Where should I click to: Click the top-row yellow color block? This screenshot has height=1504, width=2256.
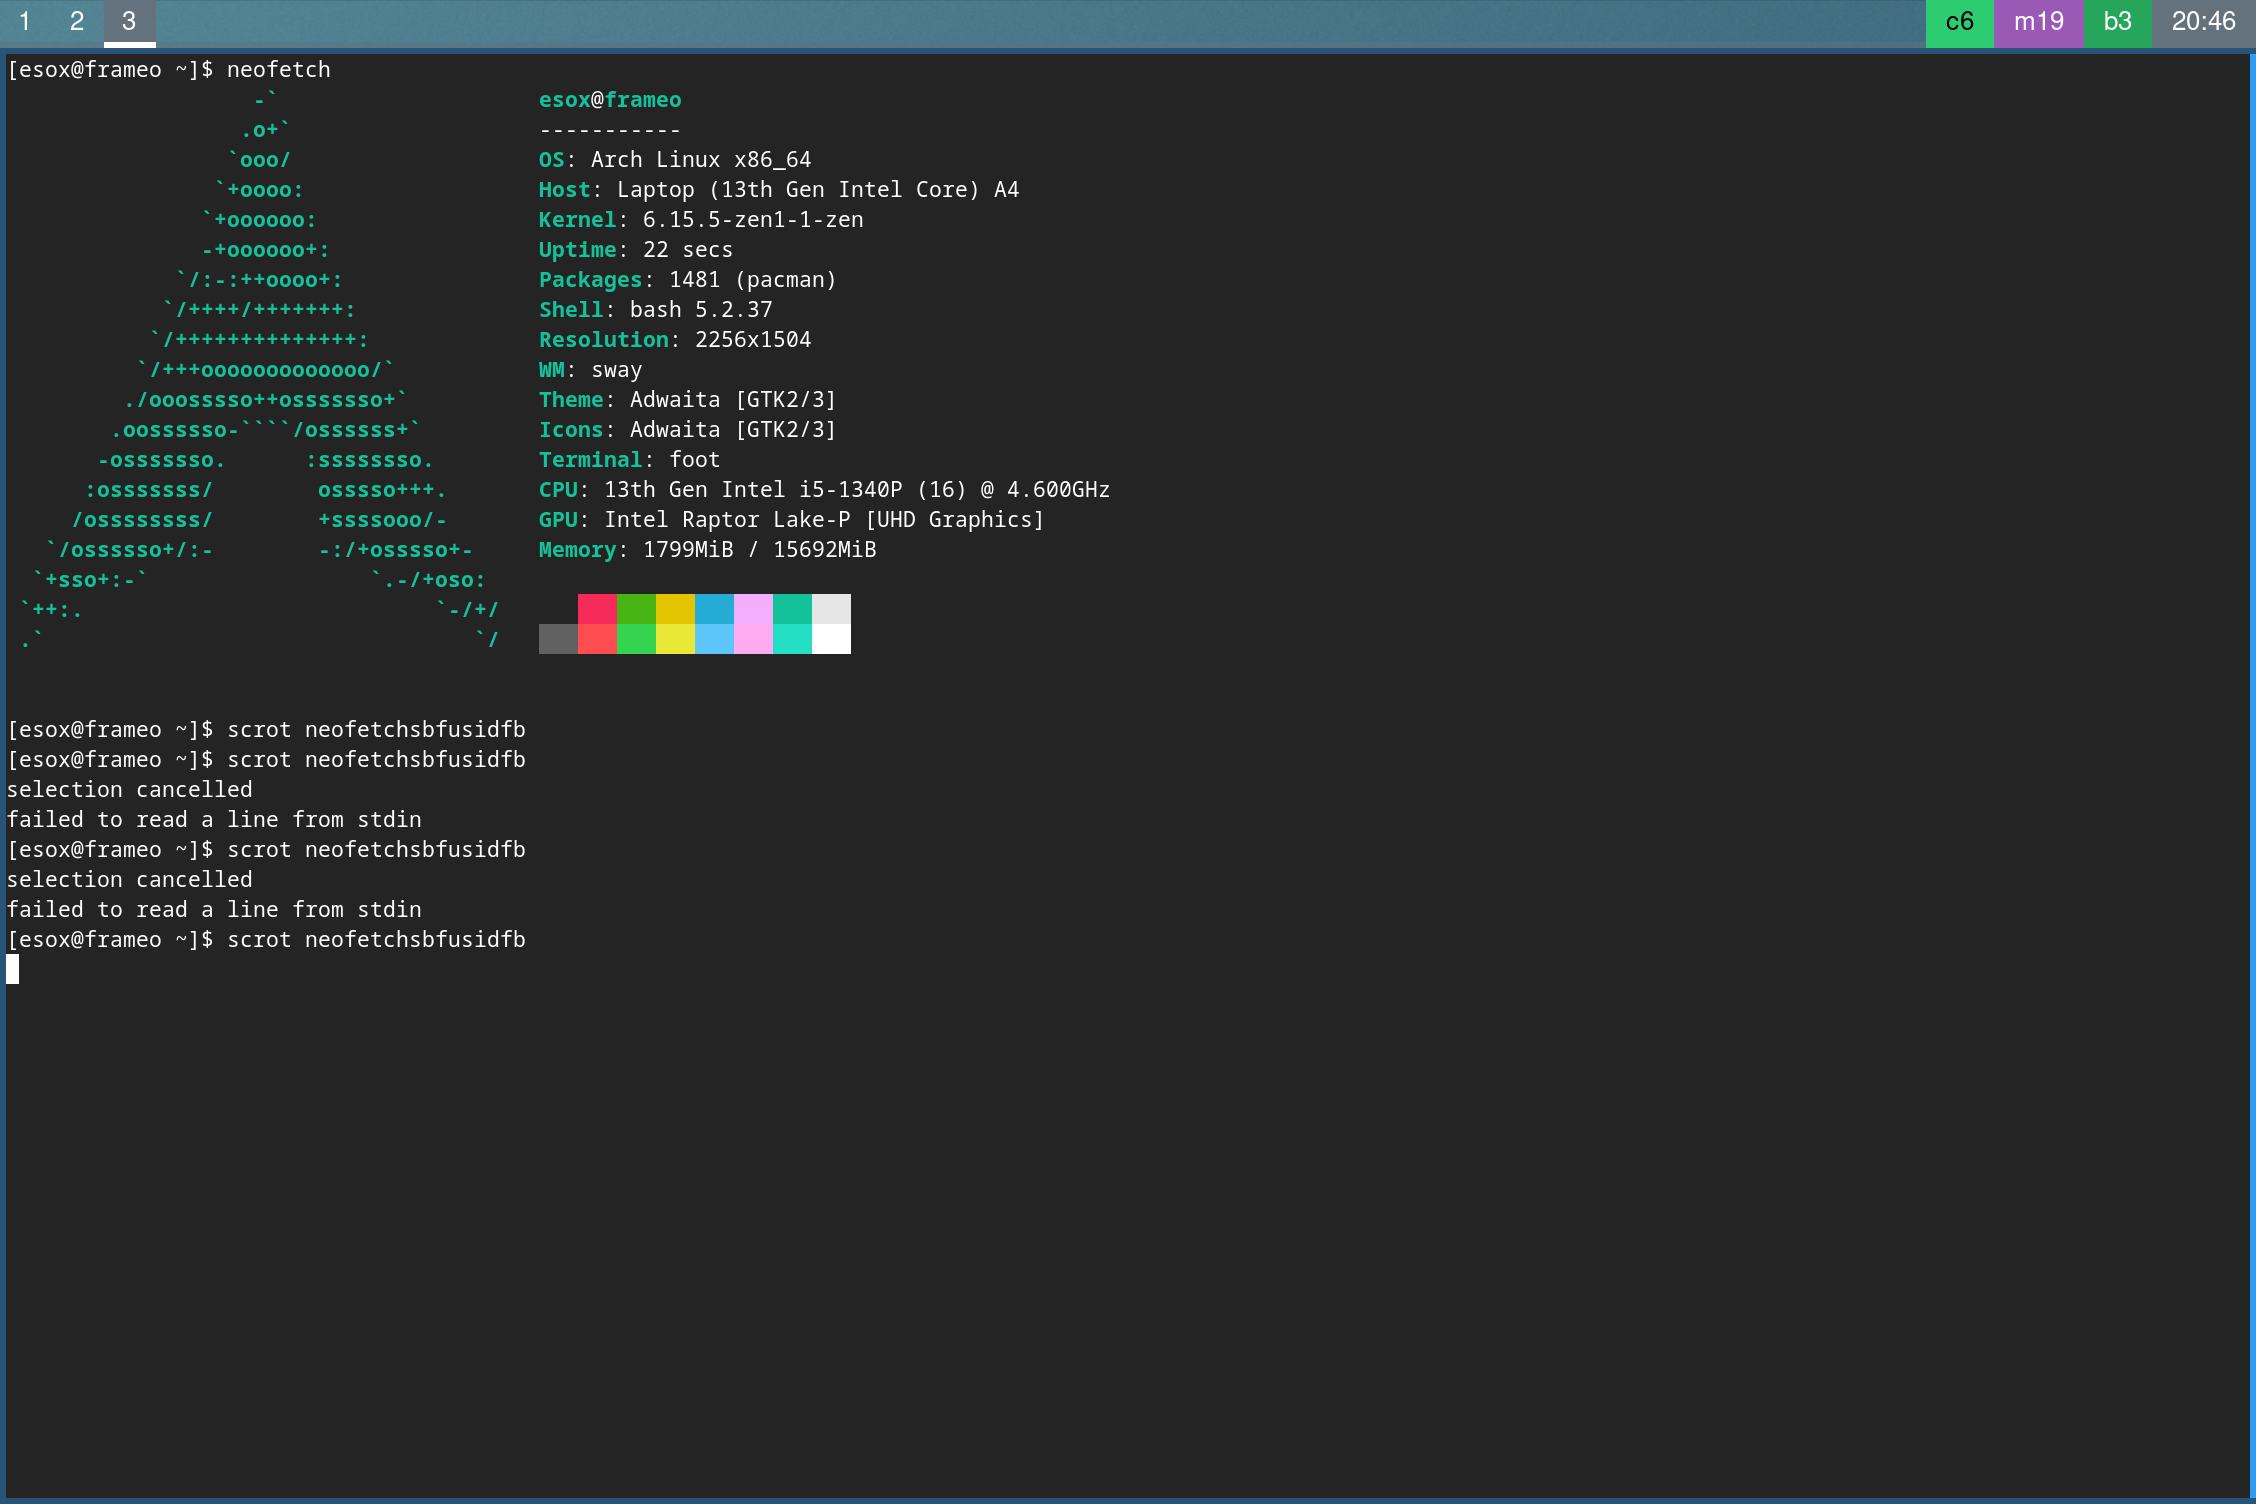675,609
